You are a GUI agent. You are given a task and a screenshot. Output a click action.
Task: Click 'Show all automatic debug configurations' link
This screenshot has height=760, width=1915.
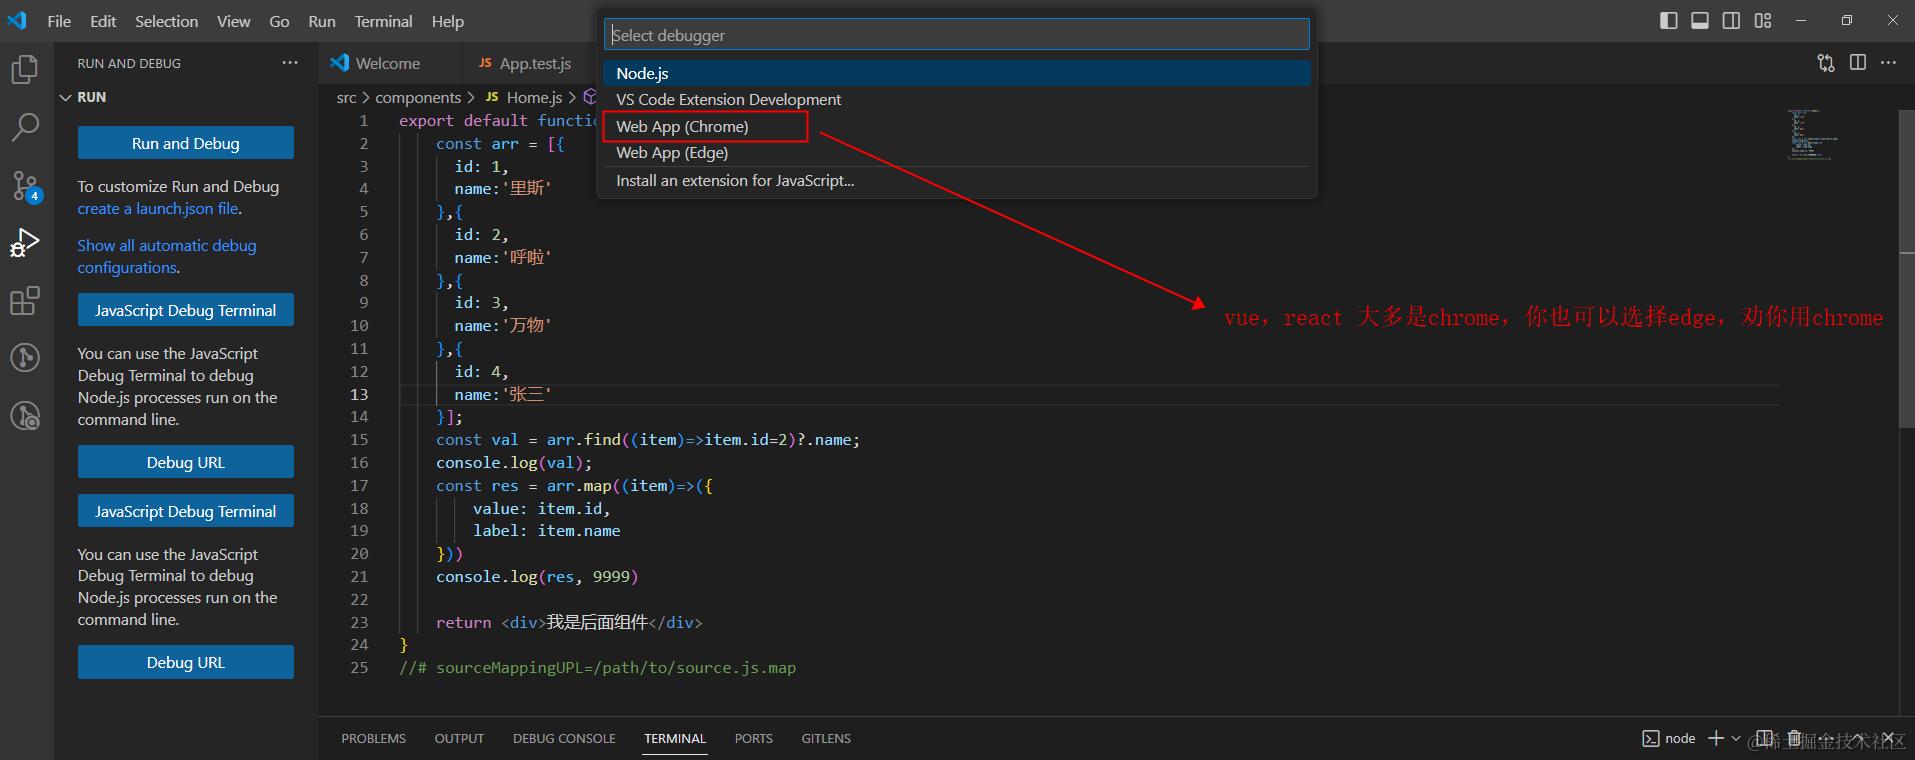pos(167,256)
